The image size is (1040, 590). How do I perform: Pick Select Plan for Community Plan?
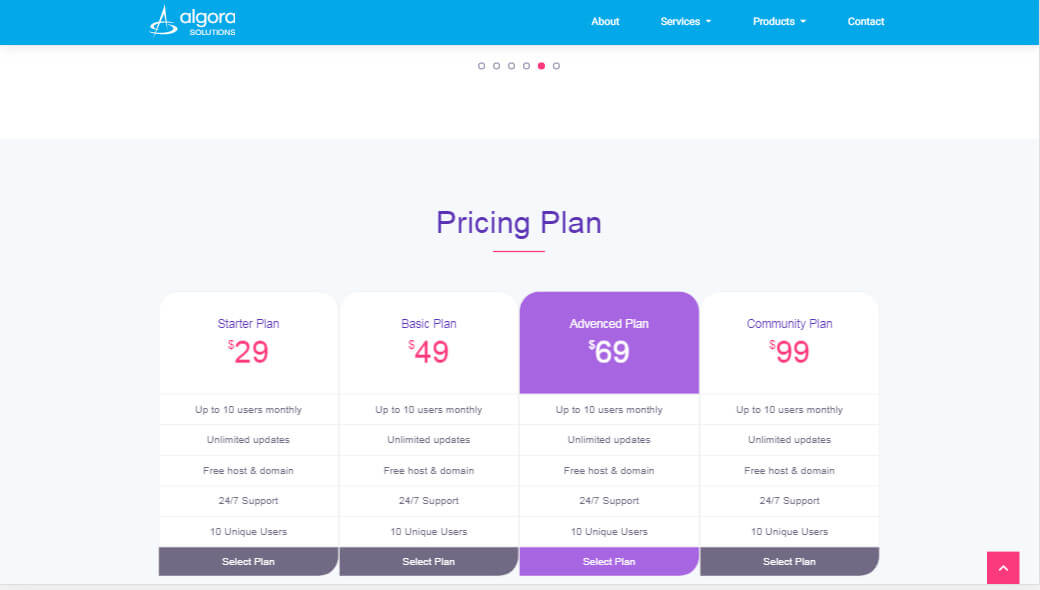789,562
